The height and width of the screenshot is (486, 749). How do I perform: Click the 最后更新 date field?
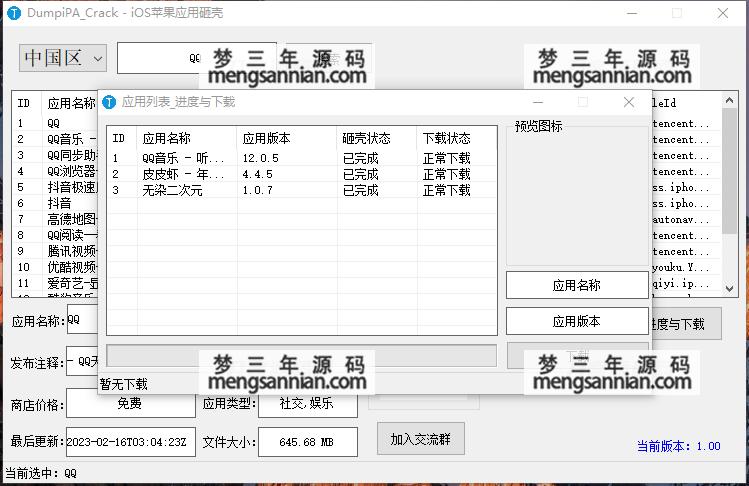(x=131, y=442)
